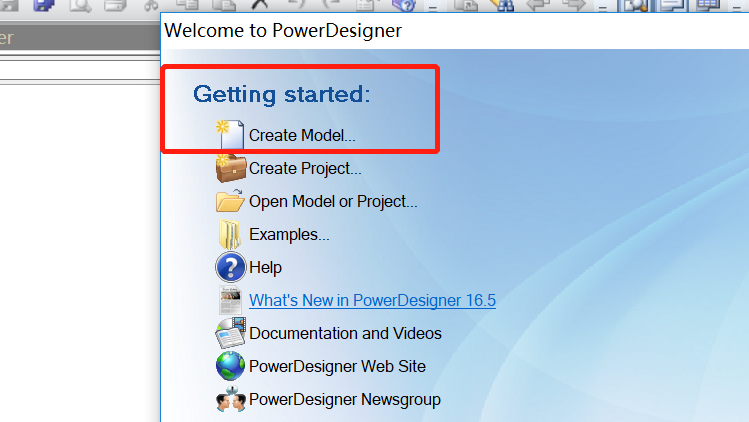Click the Getting started heading
749x422 pixels.
pos(282,94)
